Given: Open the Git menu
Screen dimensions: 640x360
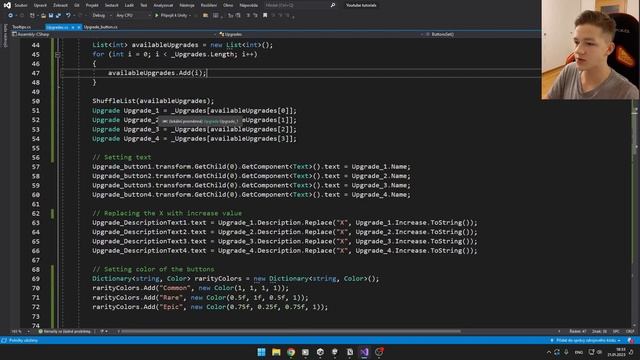Looking at the screenshot, I should 77,5.
